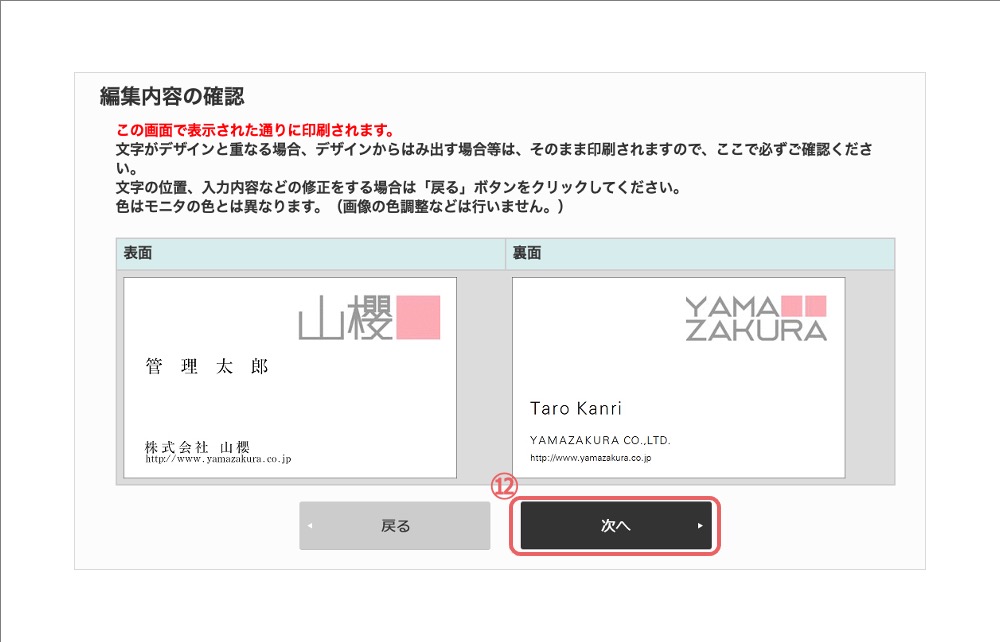The image size is (1000, 642).
Task: Click the 次へ button
Action: pos(616,525)
